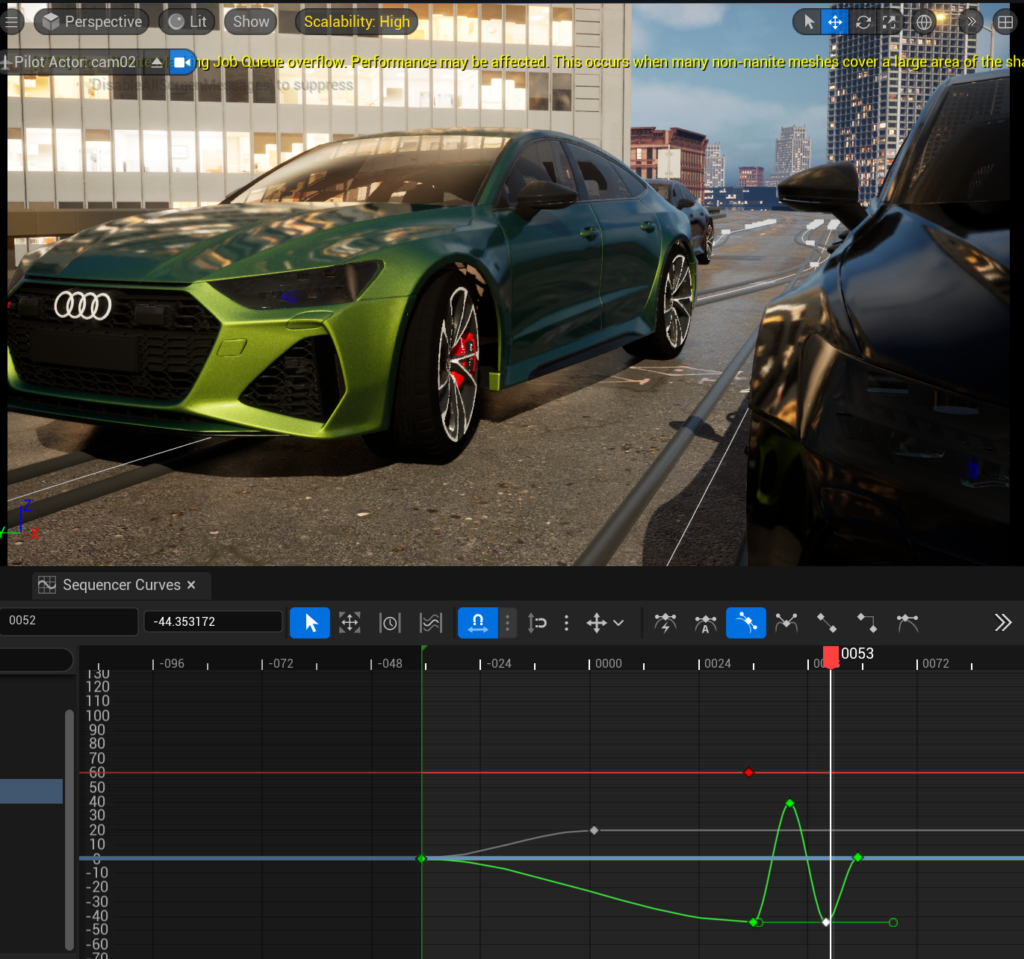
Task: Select the Multi-select lattice tool
Action: point(430,623)
